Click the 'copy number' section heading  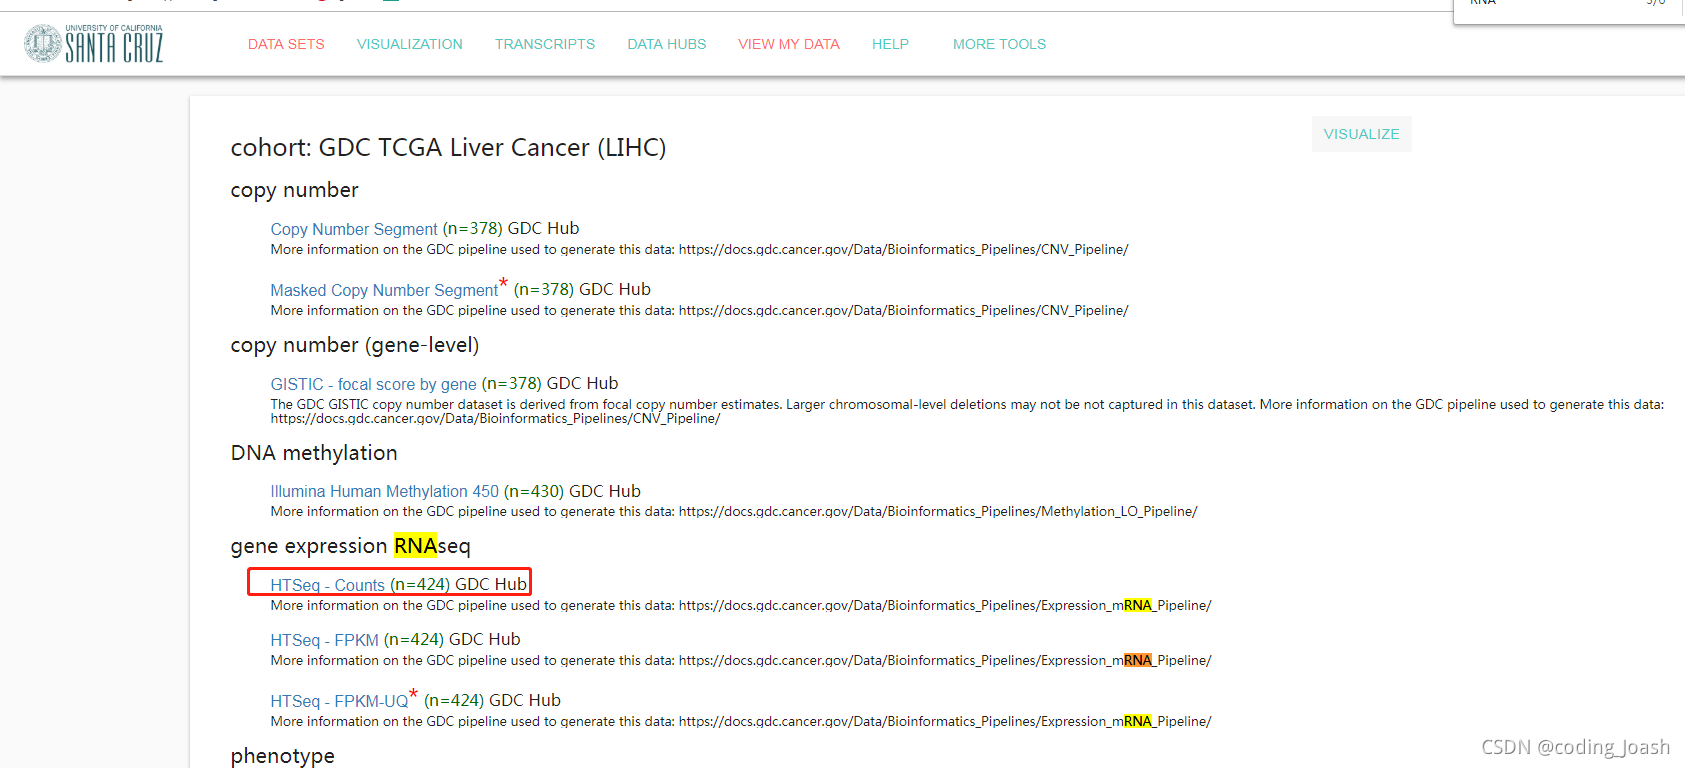point(294,190)
